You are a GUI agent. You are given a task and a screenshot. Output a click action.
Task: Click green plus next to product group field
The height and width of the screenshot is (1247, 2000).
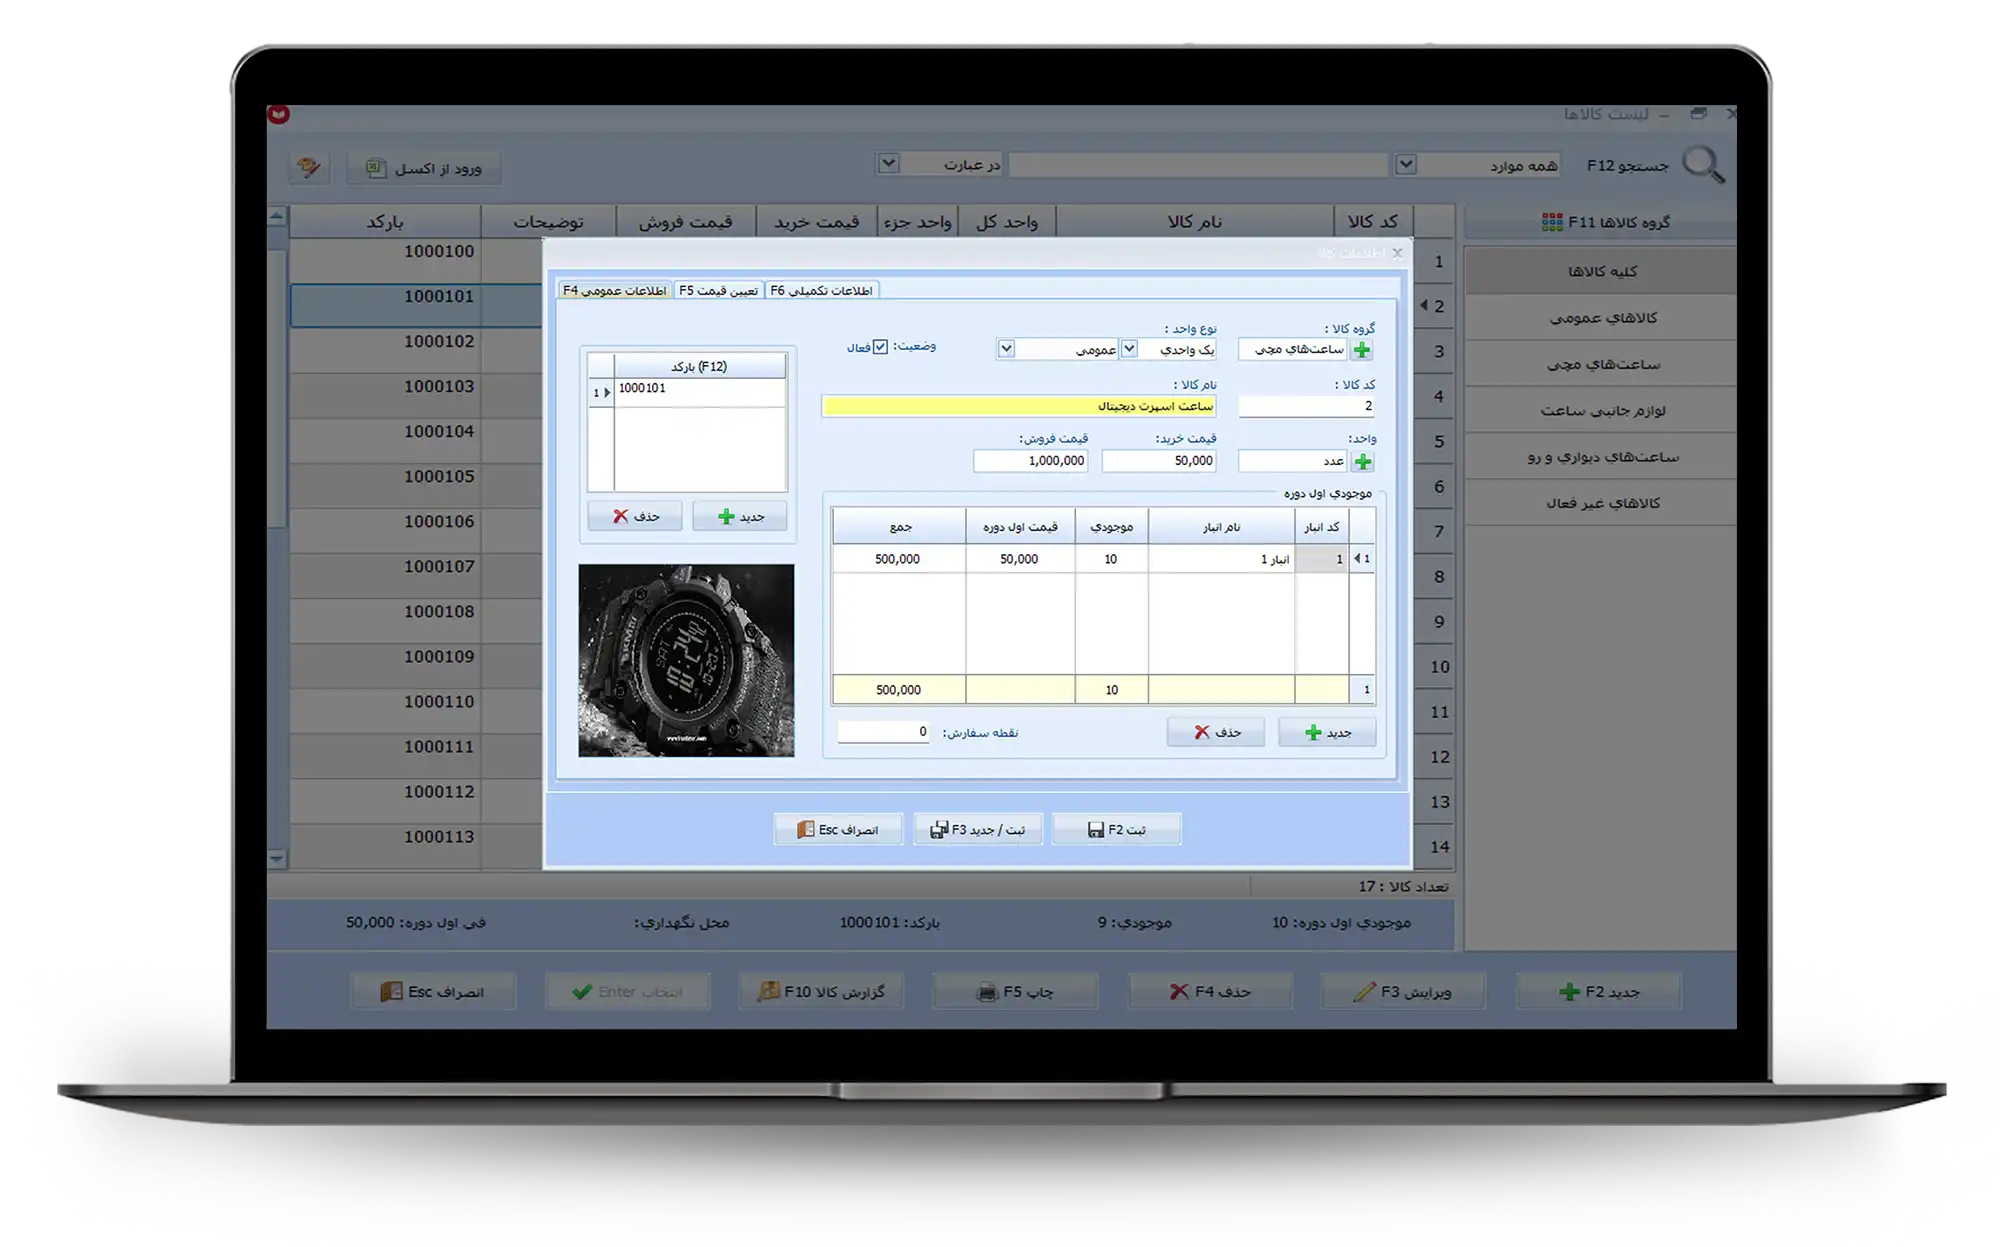[1361, 349]
